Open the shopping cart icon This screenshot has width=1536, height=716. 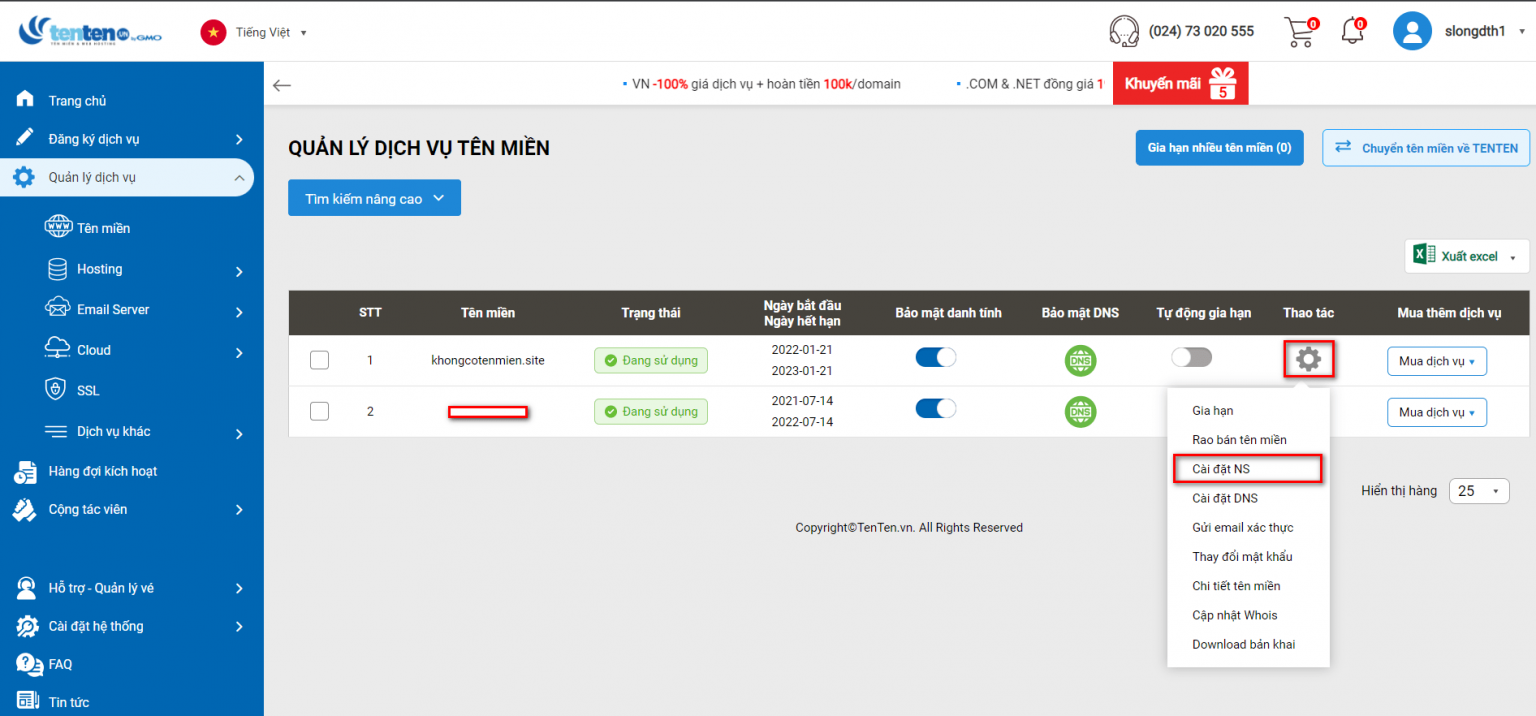[1299, 31]
